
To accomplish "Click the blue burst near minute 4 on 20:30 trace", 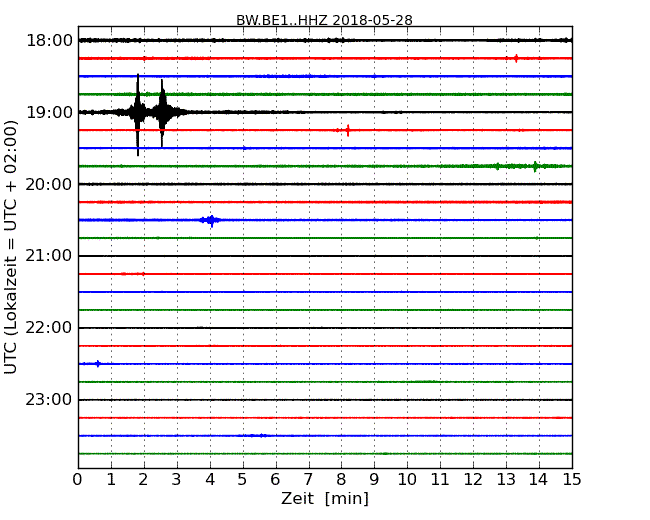I will pyautogui.click(x=211, y=220).
